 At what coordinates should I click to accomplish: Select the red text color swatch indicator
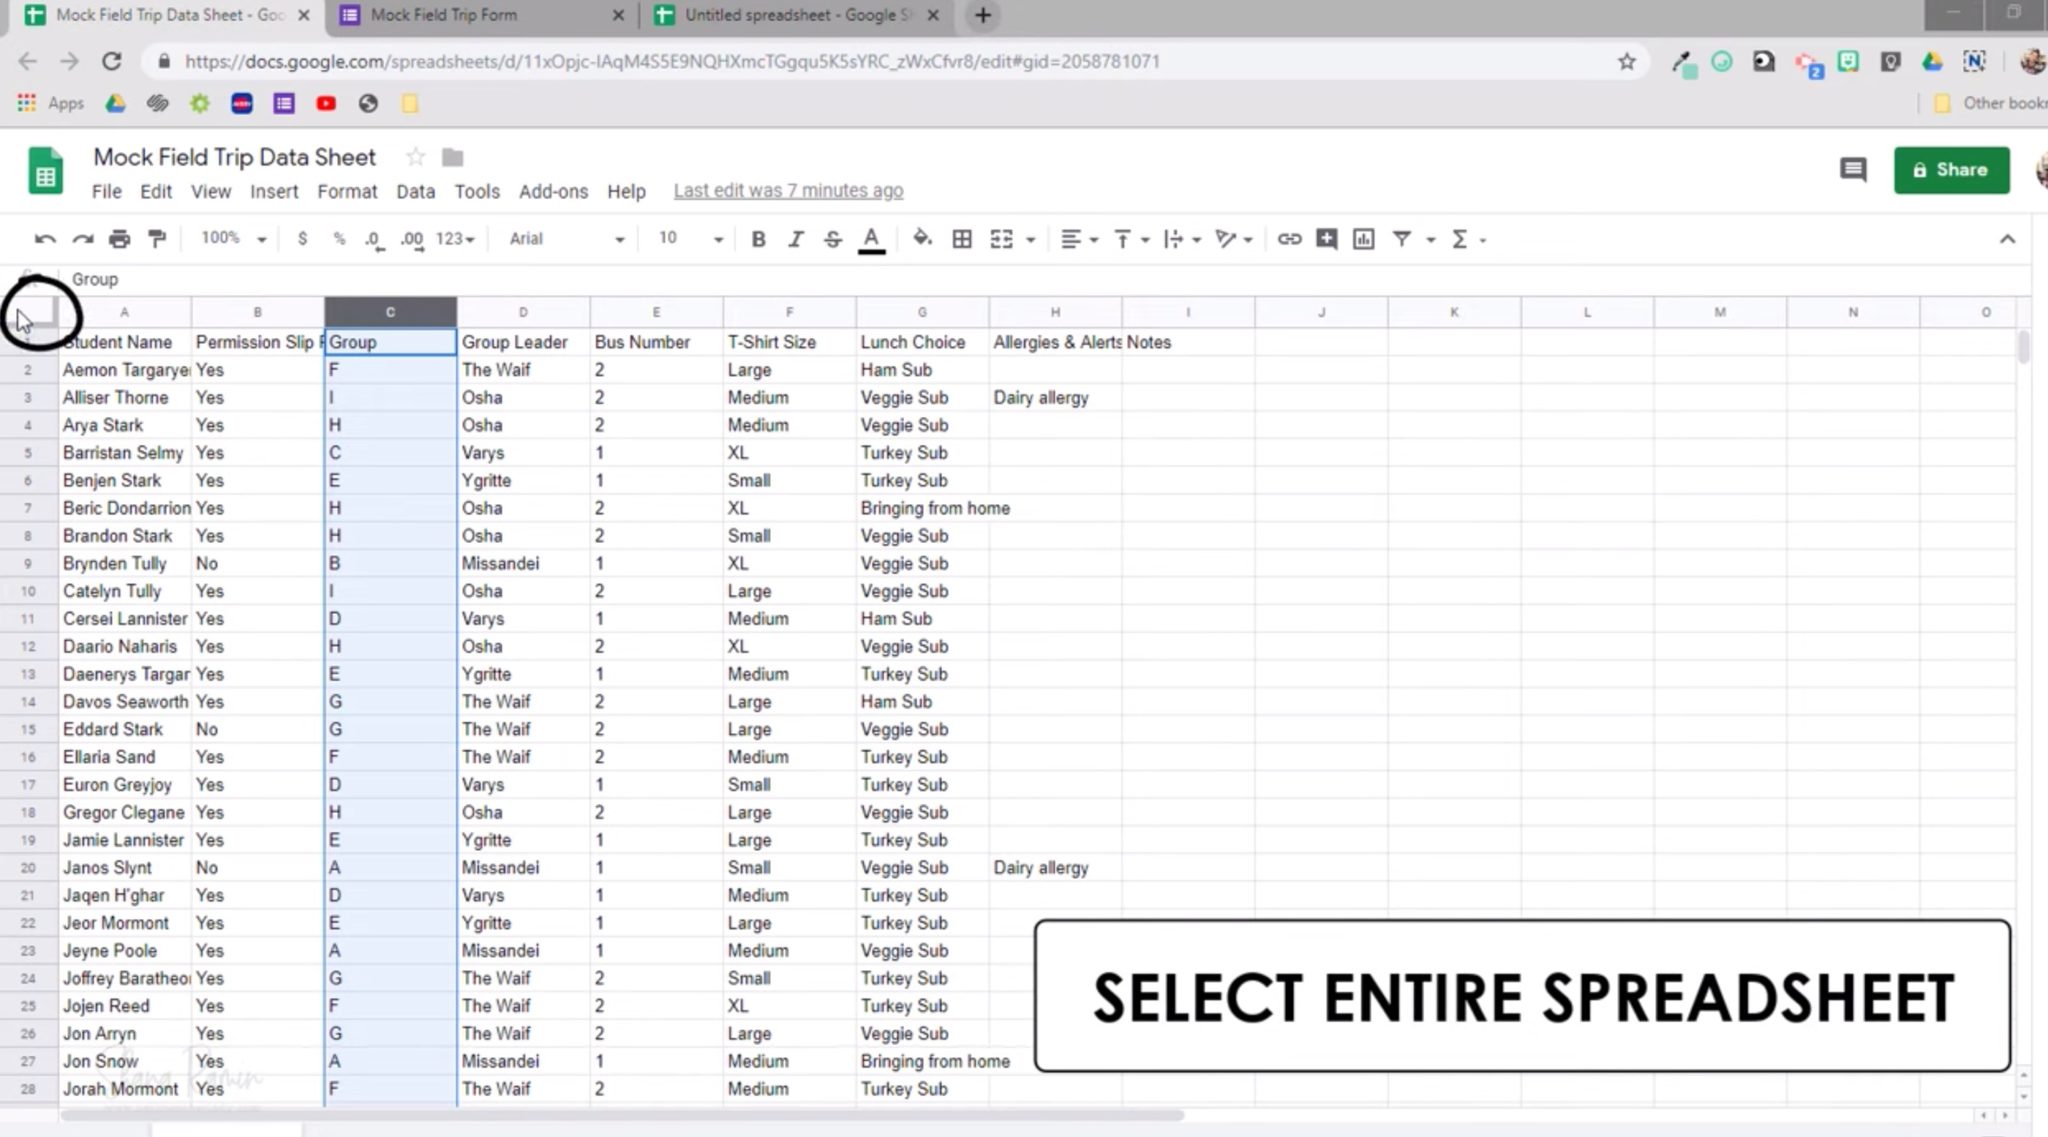[x=871, y=239]
